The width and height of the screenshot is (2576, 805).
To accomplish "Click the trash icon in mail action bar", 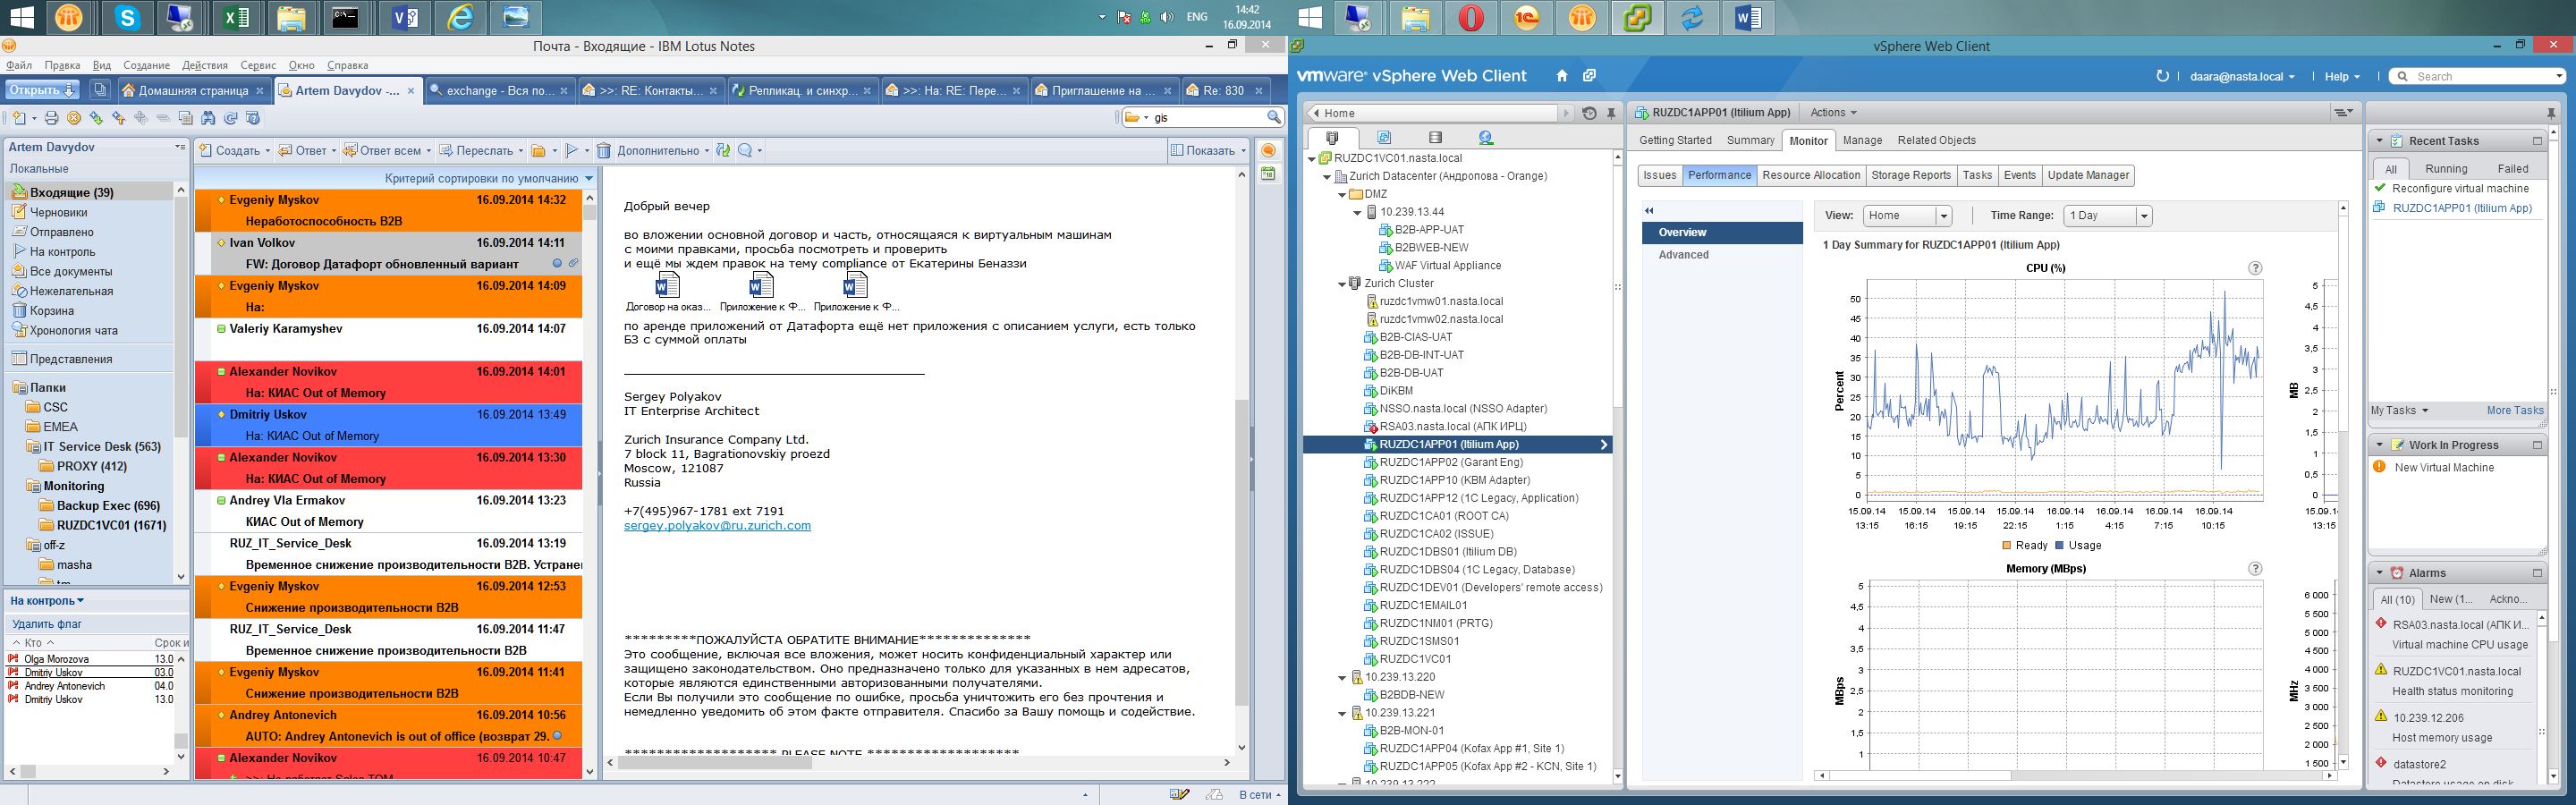I will (x=604, y=151).
